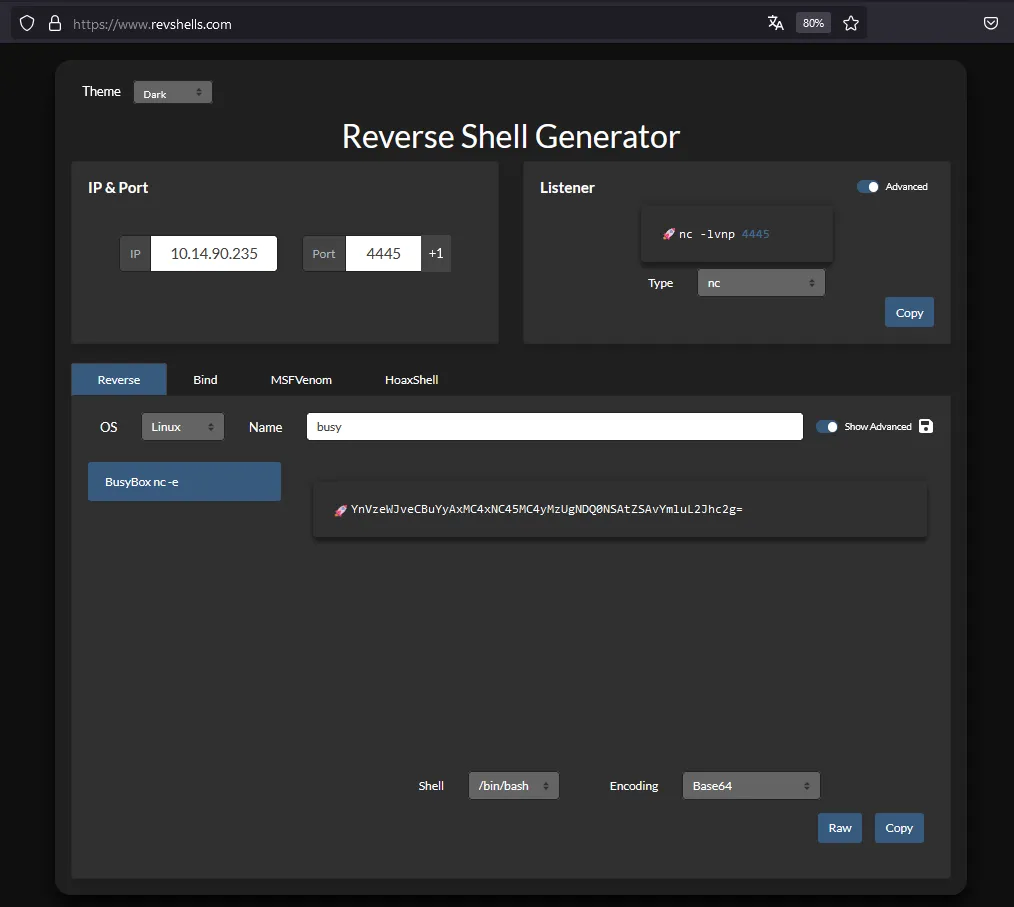Screen dimensions: 1014x907
Task: Toggle the Listener Advanced switch
Action: click(x=868, y=187)
